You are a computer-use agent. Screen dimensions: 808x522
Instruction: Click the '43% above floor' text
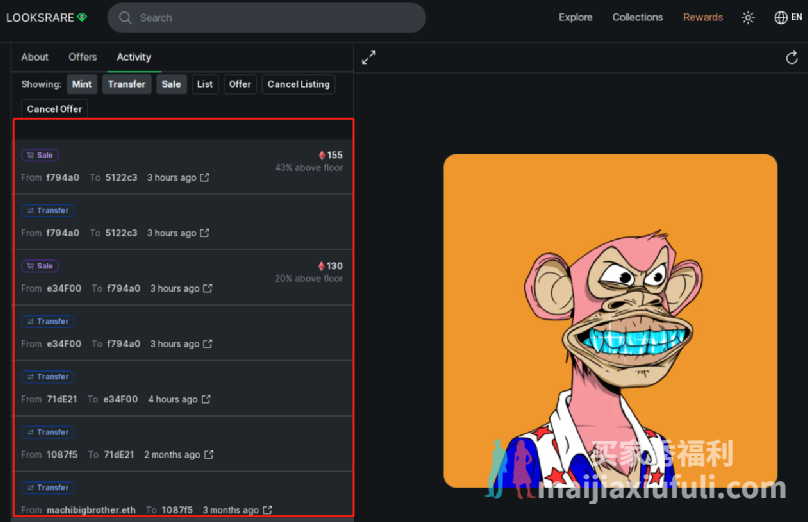tap(309, 167)
